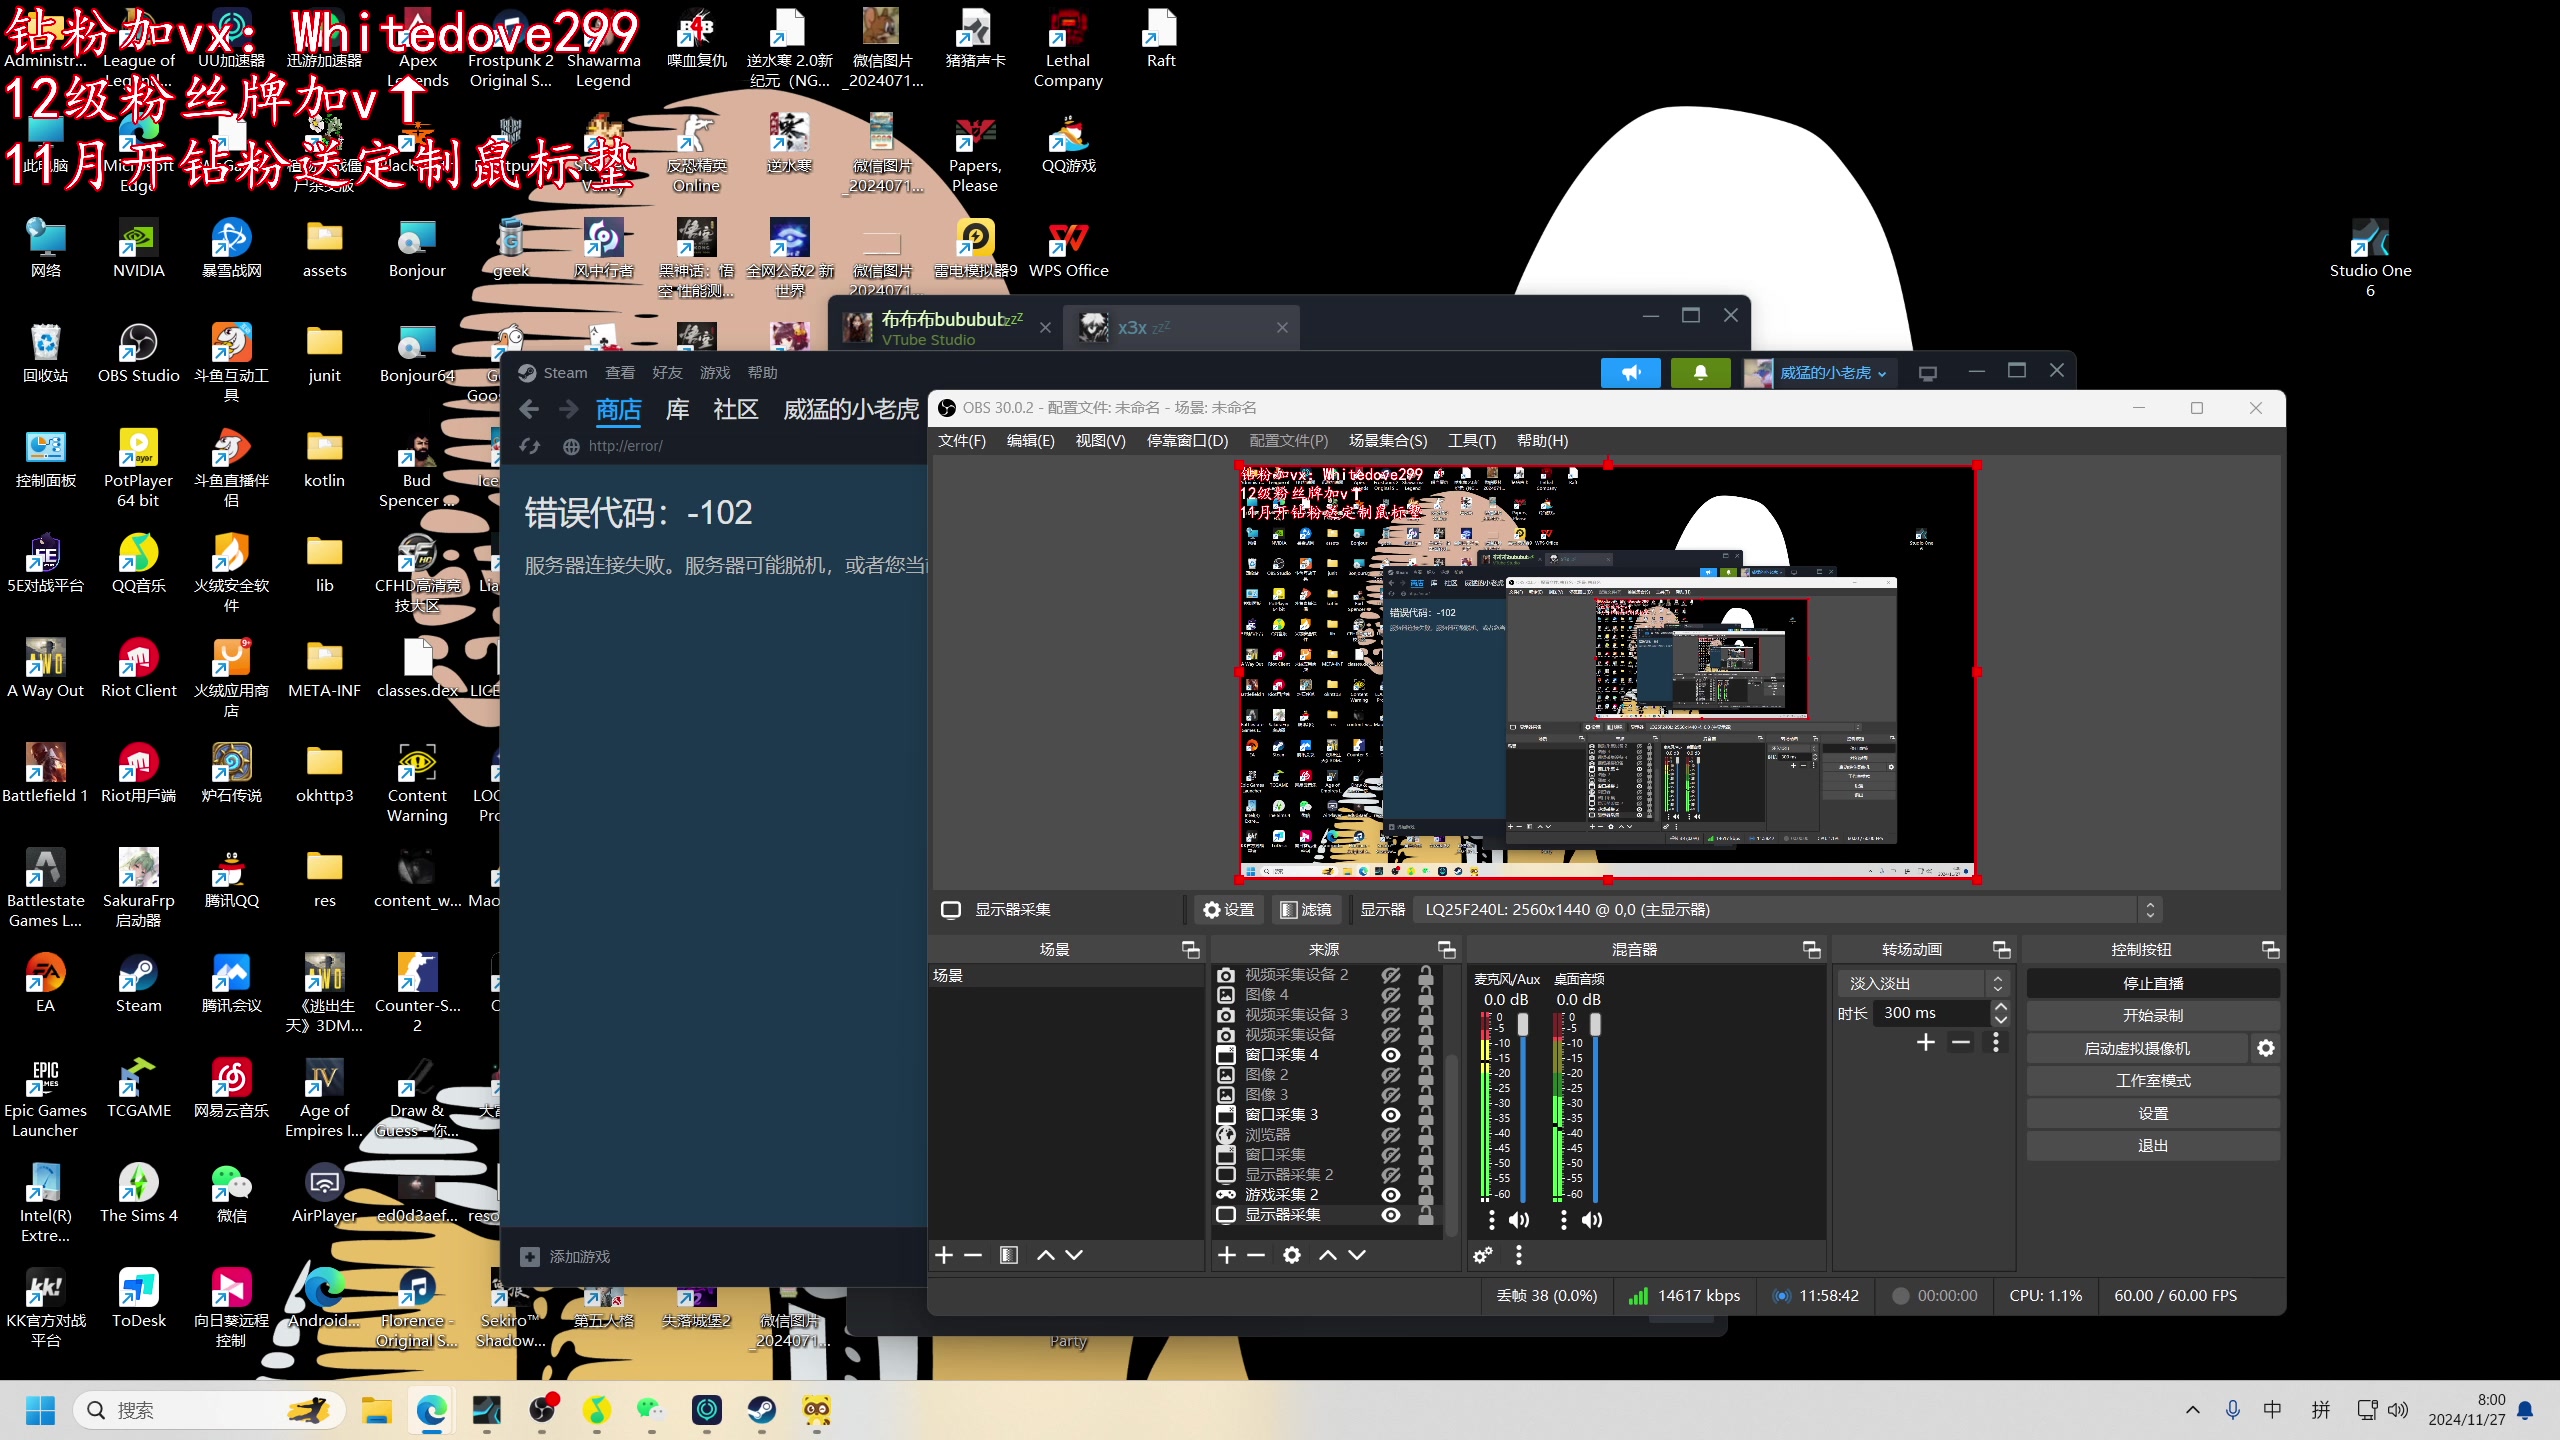Screen dimensions: 2560x1440
Task: Open 淡入淡出 transition type dropdown
Action: pyautogui.click(x=1923, y=983)
